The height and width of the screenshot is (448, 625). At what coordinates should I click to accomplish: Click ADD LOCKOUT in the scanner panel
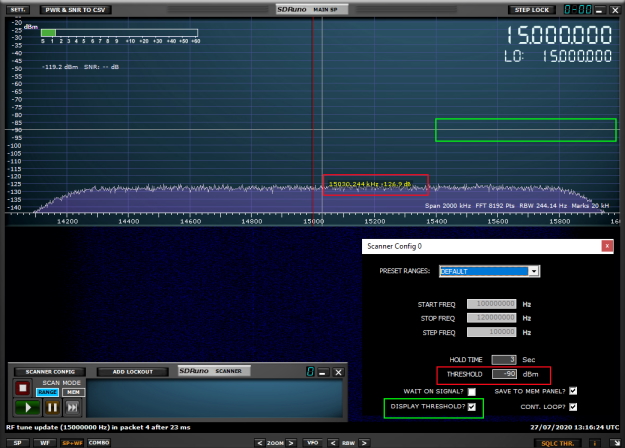[x=133, y=372]
